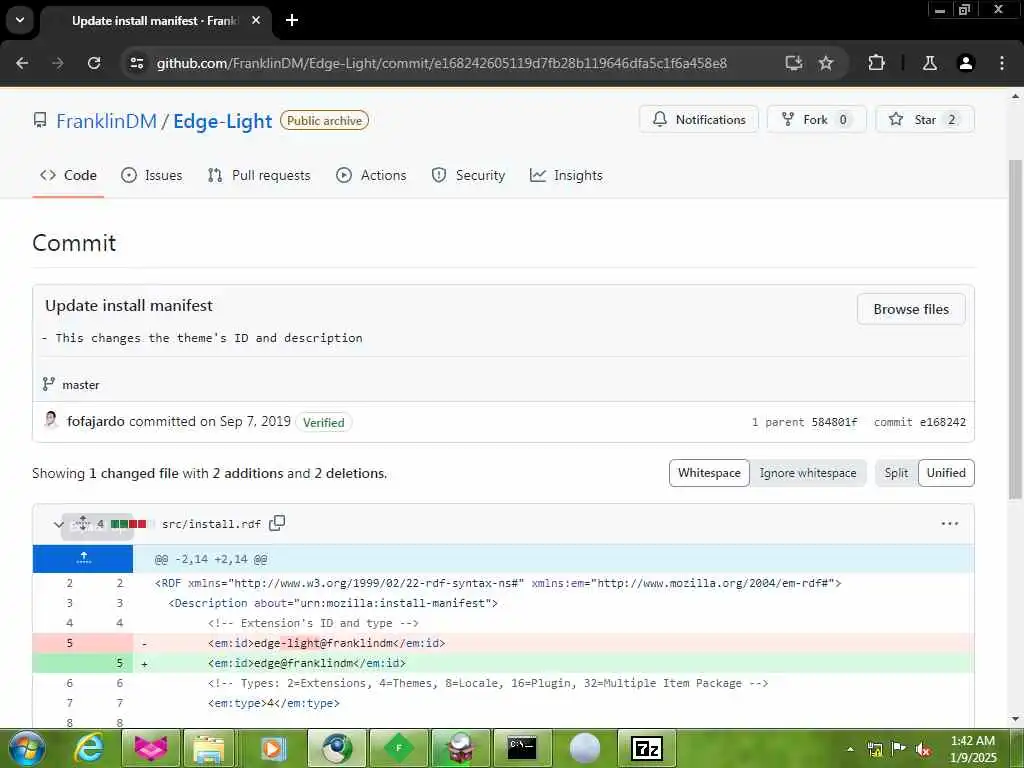Show hidden tray icons arrow
The width and height of the screenshot is (1024, 768).
click(x=850, y=749)
